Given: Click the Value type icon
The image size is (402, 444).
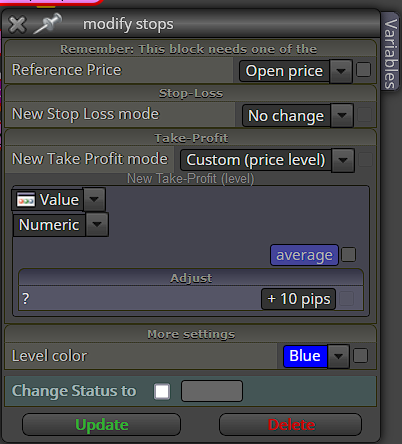Looking at the screenshot, I should pos(26,200).
